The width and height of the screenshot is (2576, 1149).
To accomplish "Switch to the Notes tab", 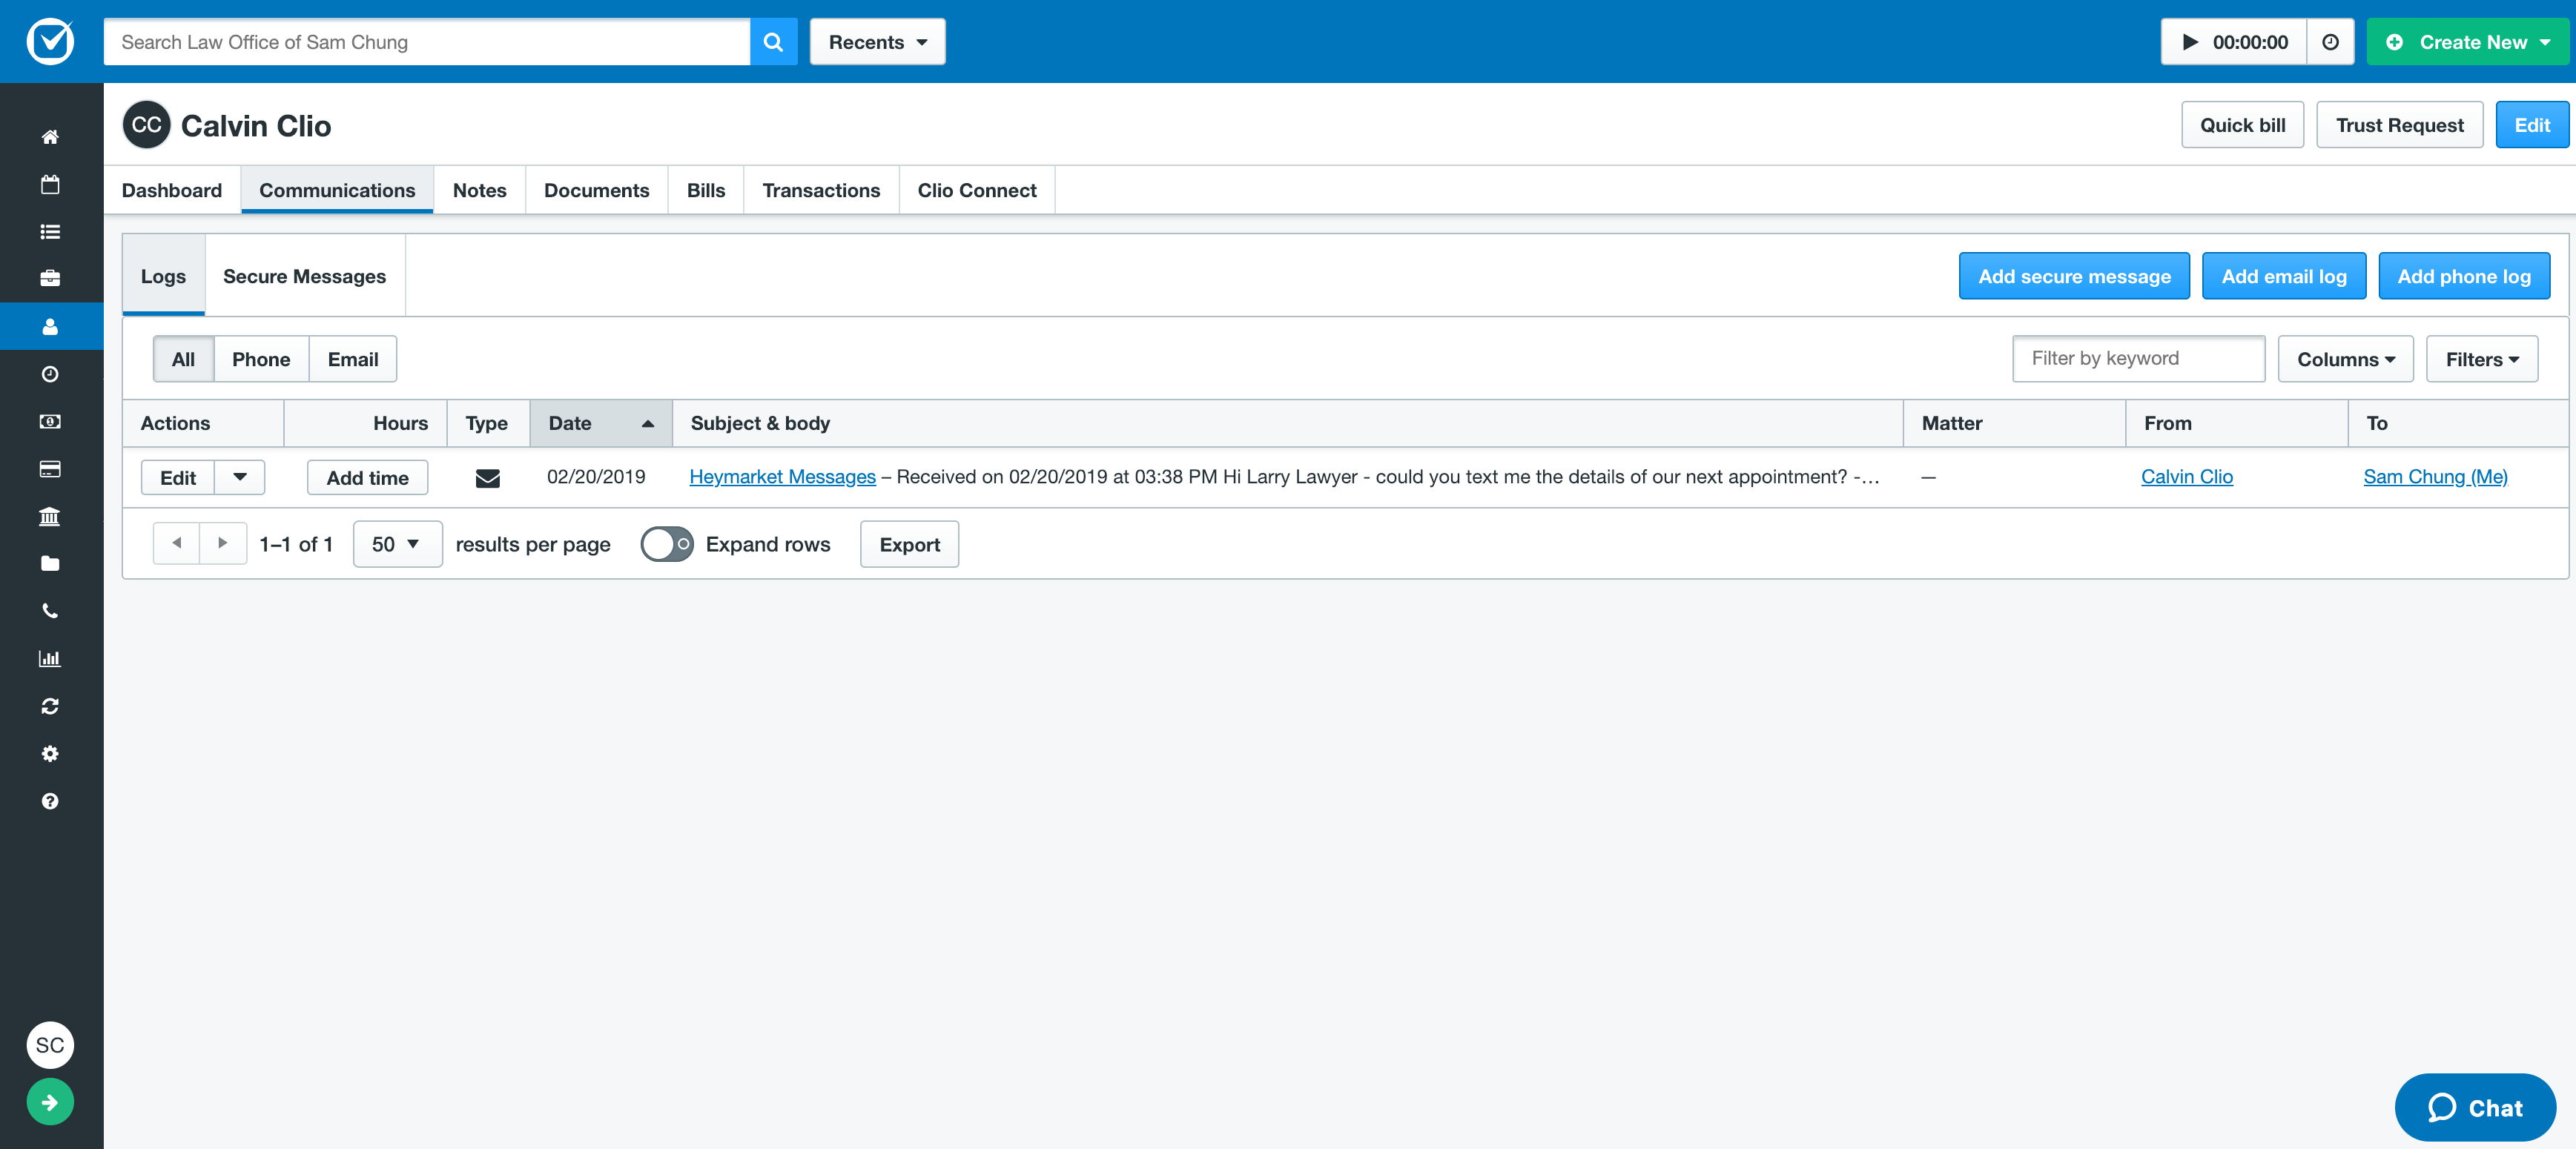I will point(479,190).
